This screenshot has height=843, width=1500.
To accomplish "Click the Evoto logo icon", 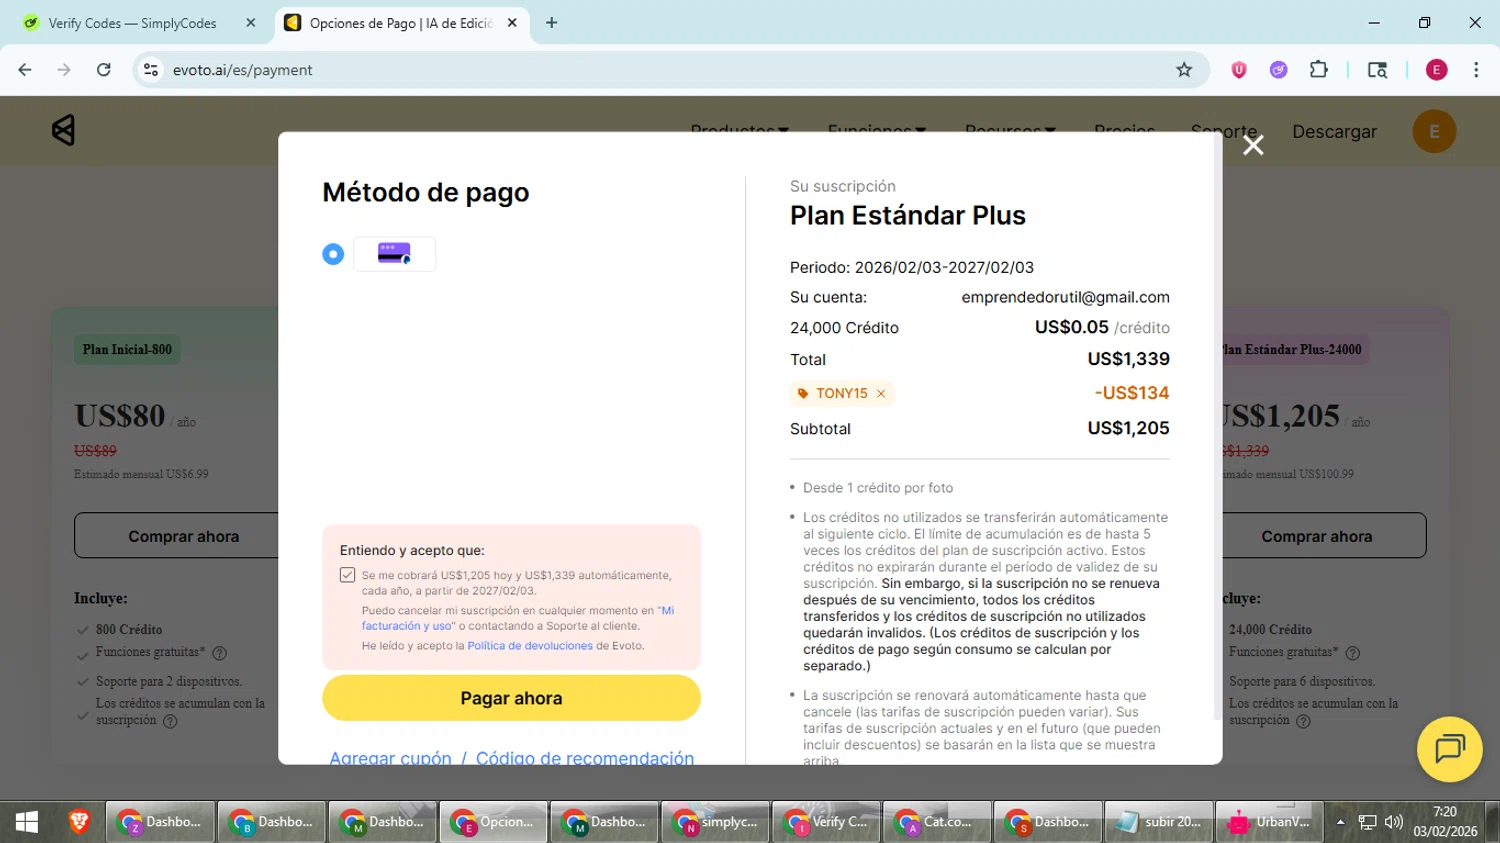I will tap(63, 130).
